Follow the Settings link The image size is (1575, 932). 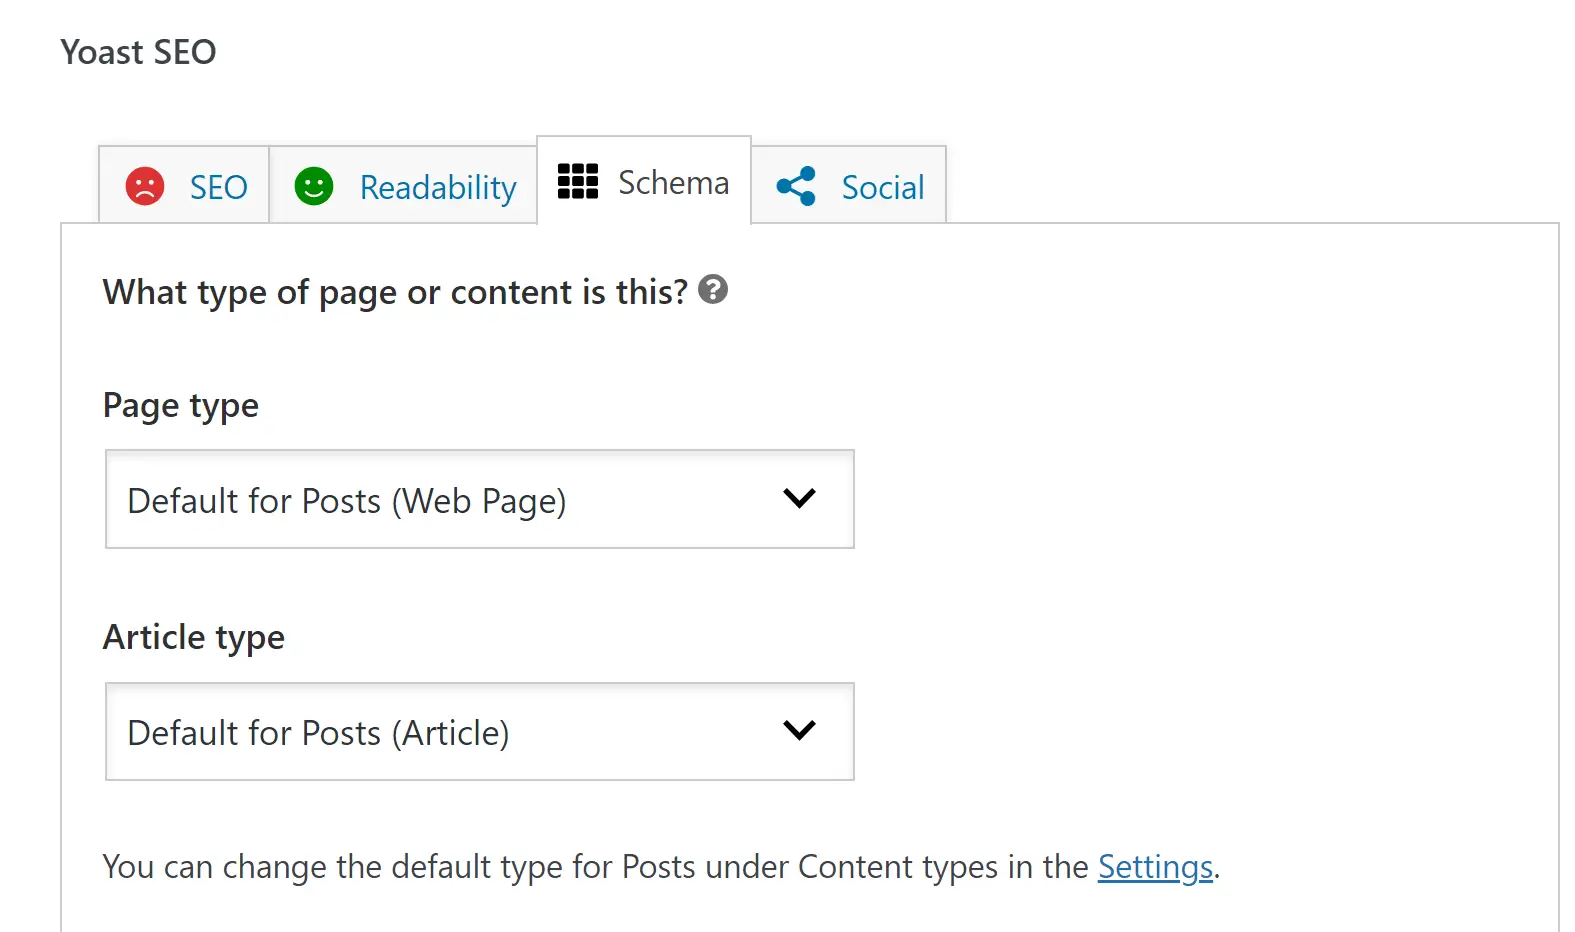tap(1155, 867)
